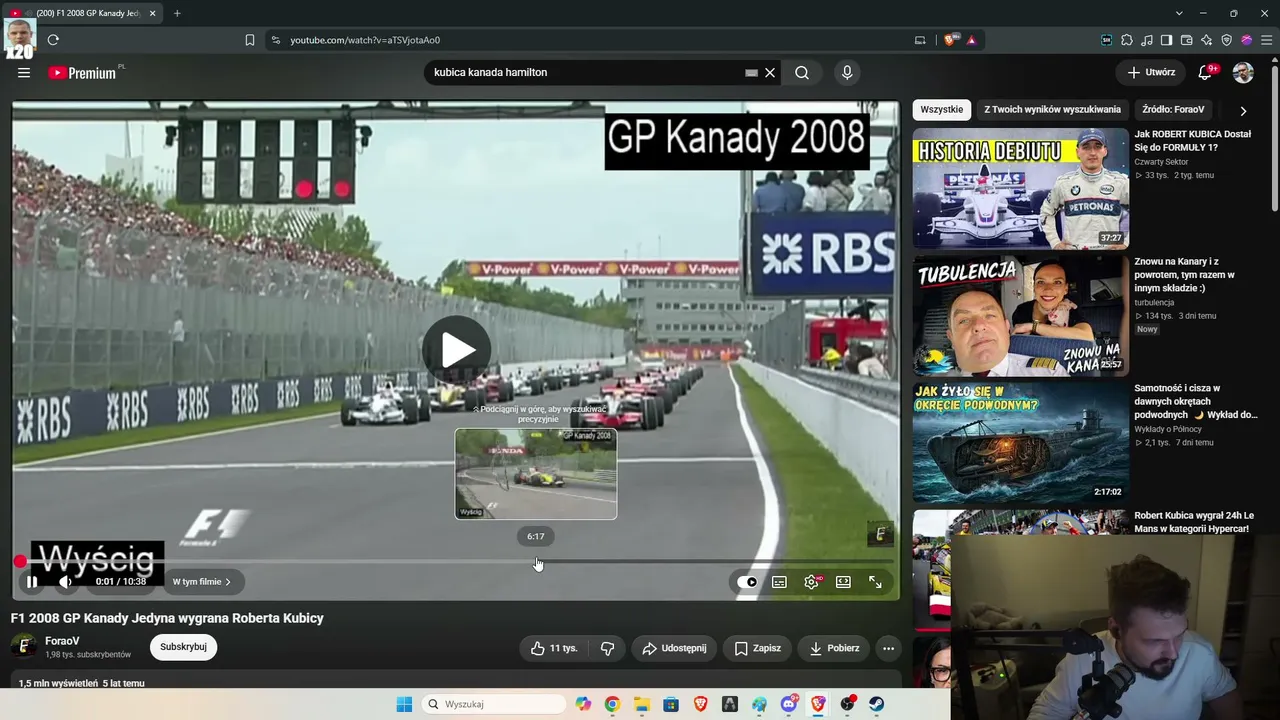Open the 'Czwarty Sektor' channel link

pyautogui.click(x=1161, y=162)
